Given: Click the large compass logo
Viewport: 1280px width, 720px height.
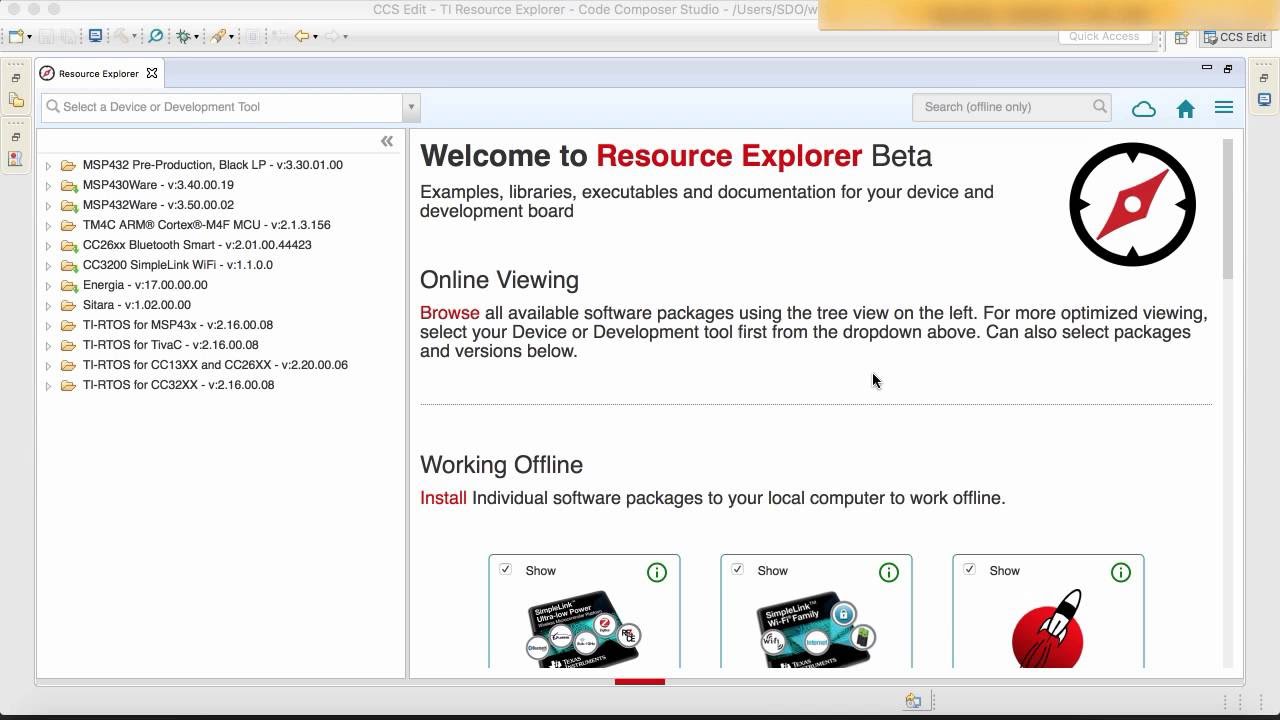Looking at the screenshot, I should 1132,204.
